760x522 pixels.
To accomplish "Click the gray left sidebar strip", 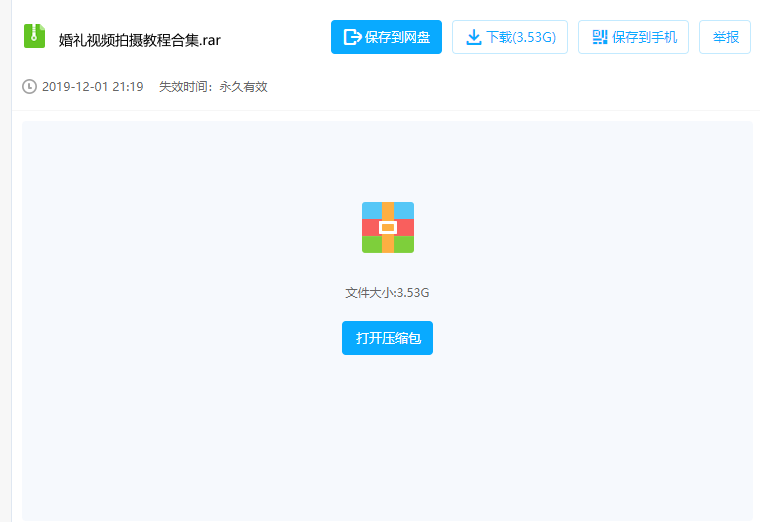I will 6,261.
